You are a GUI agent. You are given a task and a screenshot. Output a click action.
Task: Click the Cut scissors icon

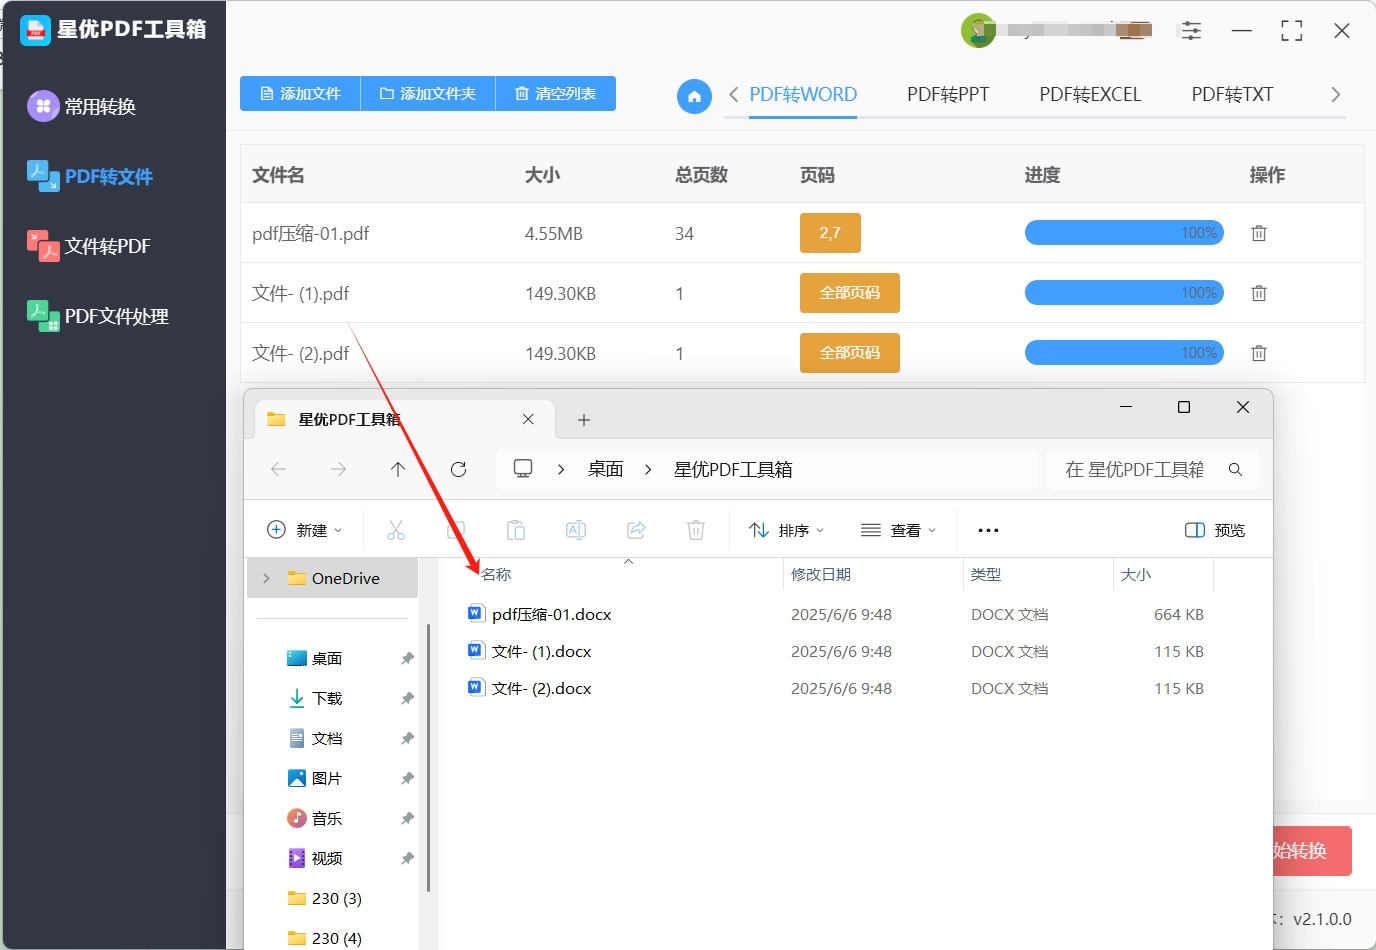point(396,530)
